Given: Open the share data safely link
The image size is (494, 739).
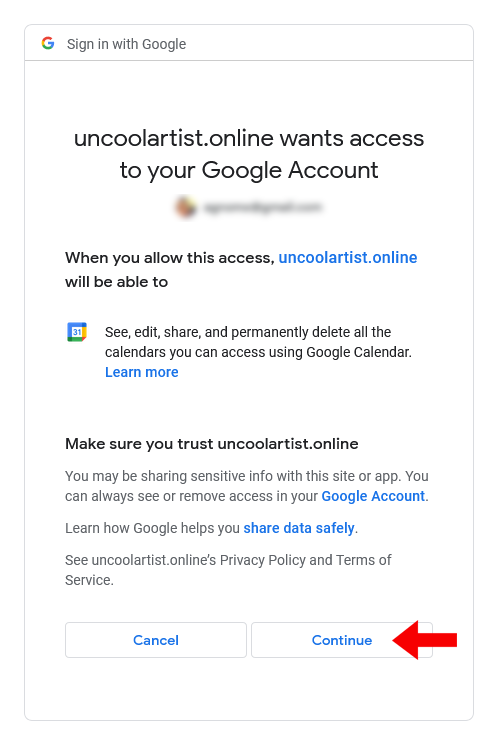Looking at the screenshot, I should tap(299, 528).
